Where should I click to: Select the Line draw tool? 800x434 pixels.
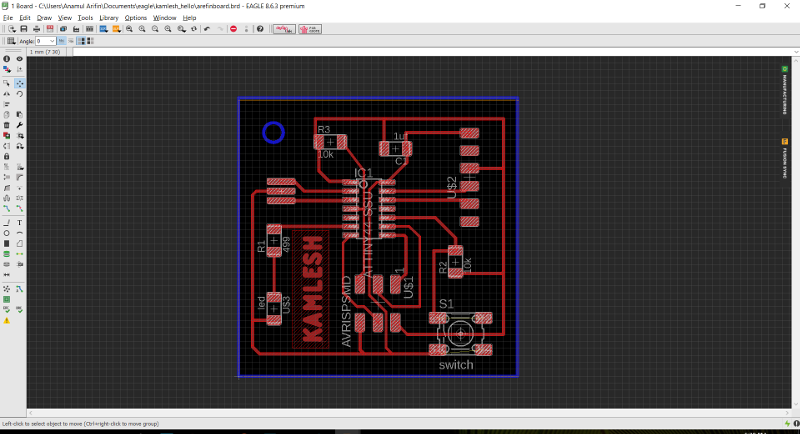point(7,223)
